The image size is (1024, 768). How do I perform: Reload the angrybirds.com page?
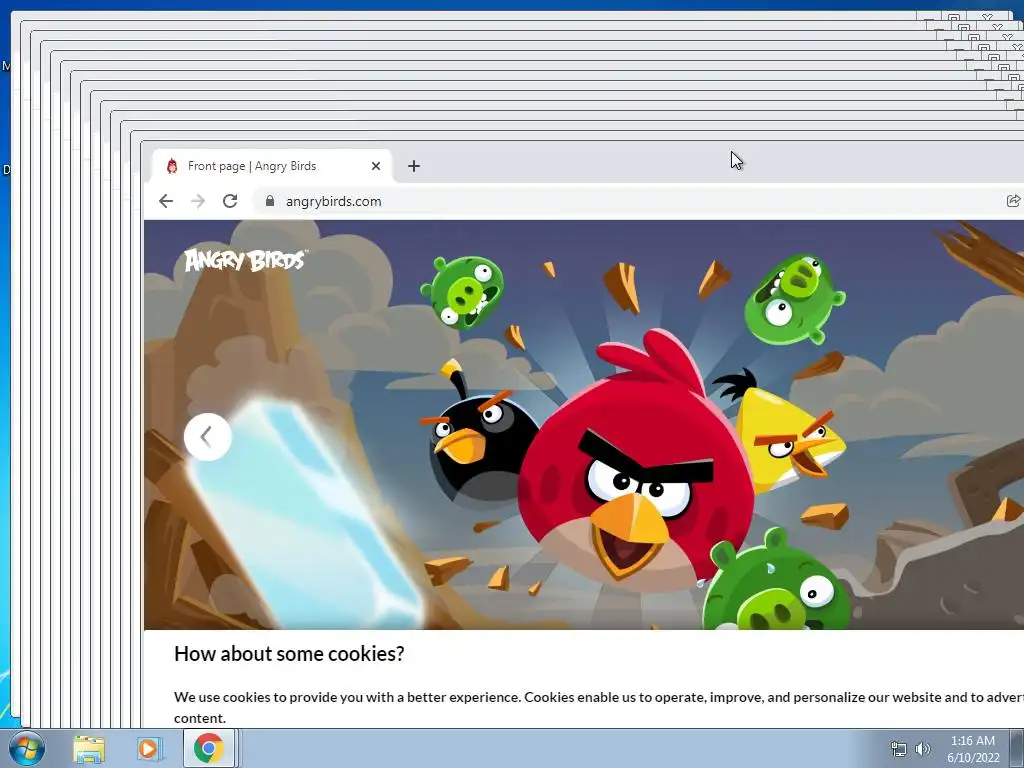(x=230, y=201)
